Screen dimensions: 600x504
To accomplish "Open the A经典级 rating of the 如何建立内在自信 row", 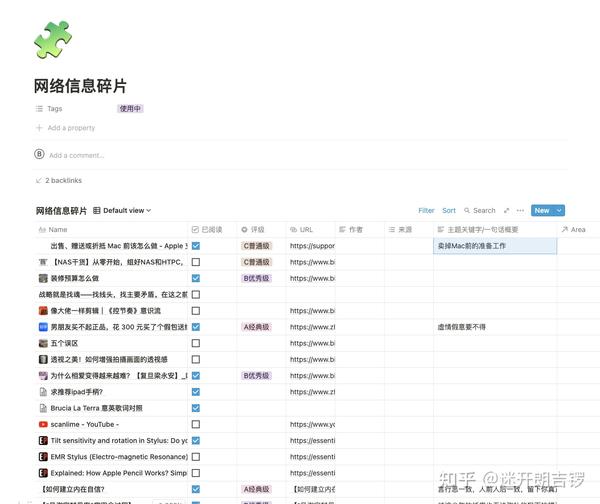I will (x=256, y=489).
